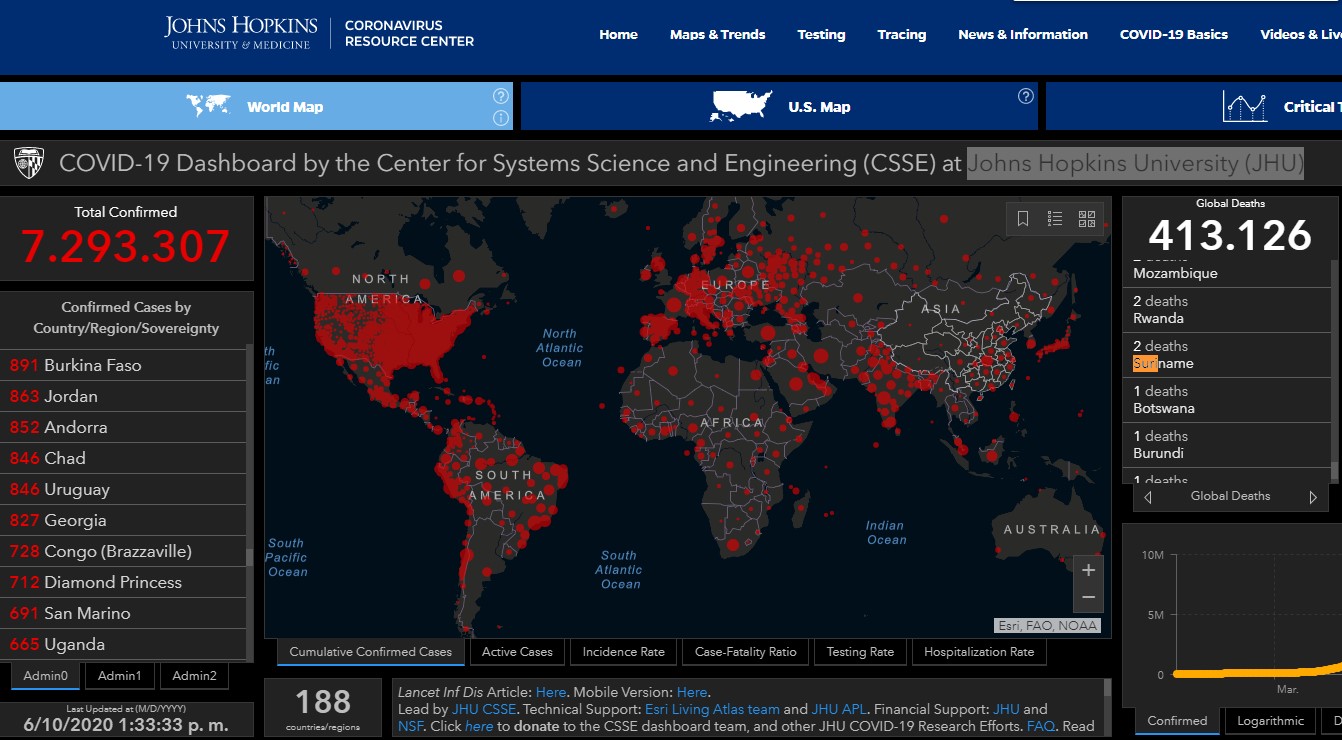Zoom out on the map with minus button
Image resolution: width=1342 pixels, height=740 pixels.
pyautogui.click(x=1089, y=598)
